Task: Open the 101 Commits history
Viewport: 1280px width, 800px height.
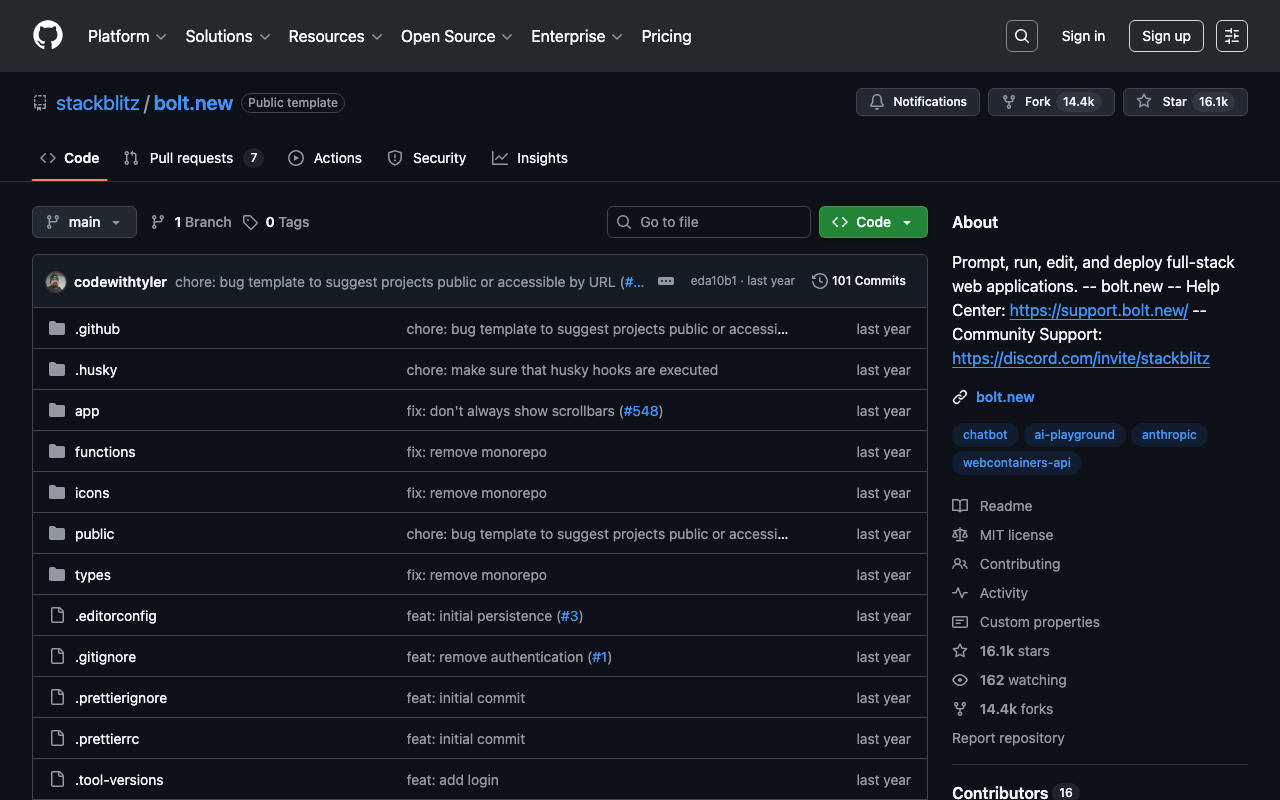Action: click(x=858, y=281)
